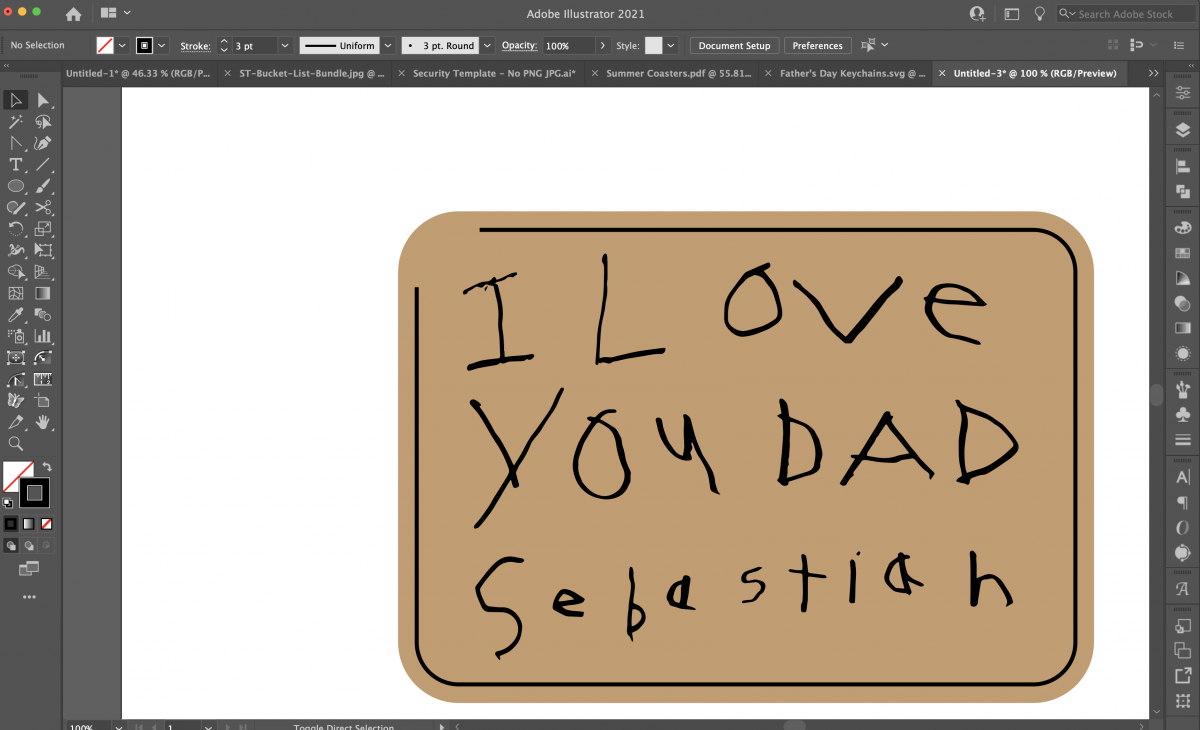Change Screen Mode button
Screen dimensions: 1200x730
[29, 569]
